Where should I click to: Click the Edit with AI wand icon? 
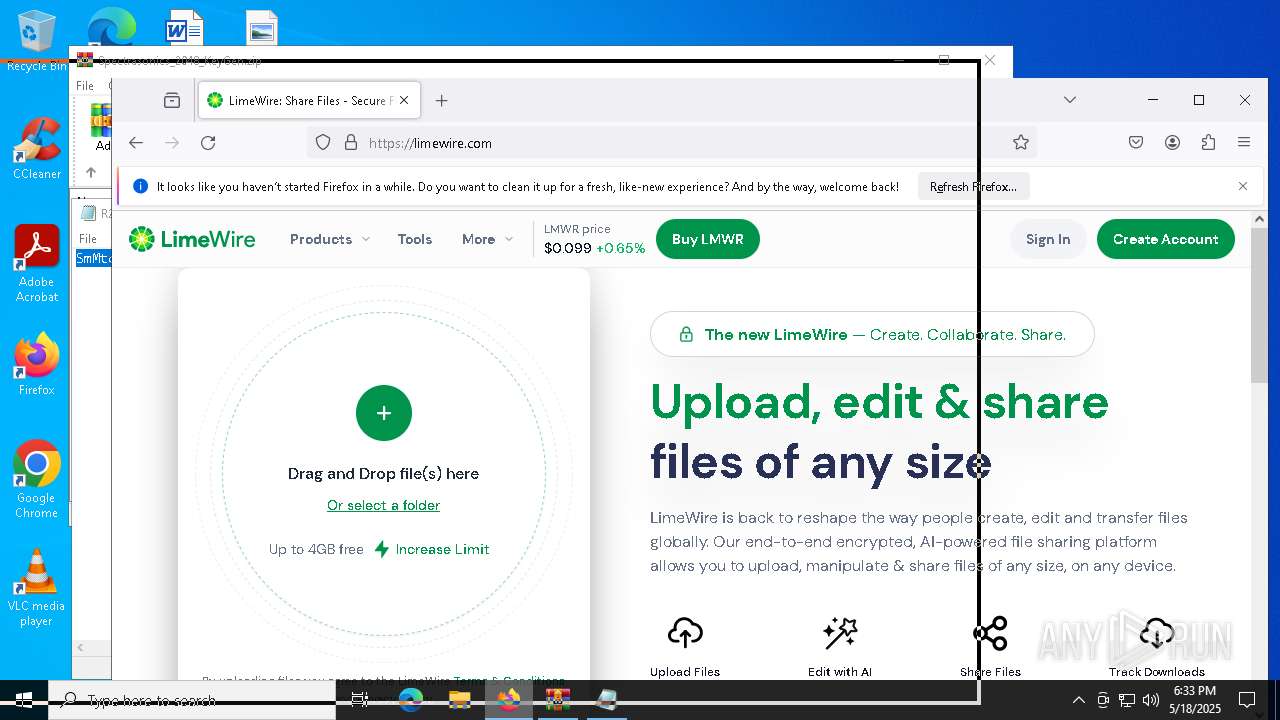tap(840, 633)
